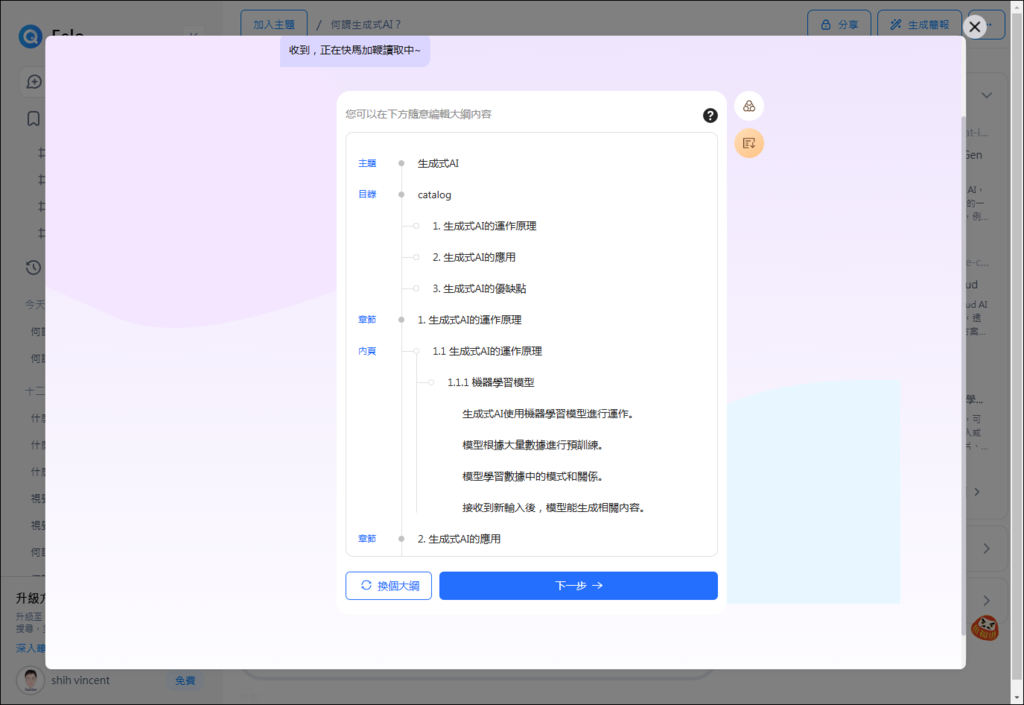
Task: Click line 模型學習數據中的模式和關係。
Action: click(x=533, y=477)
